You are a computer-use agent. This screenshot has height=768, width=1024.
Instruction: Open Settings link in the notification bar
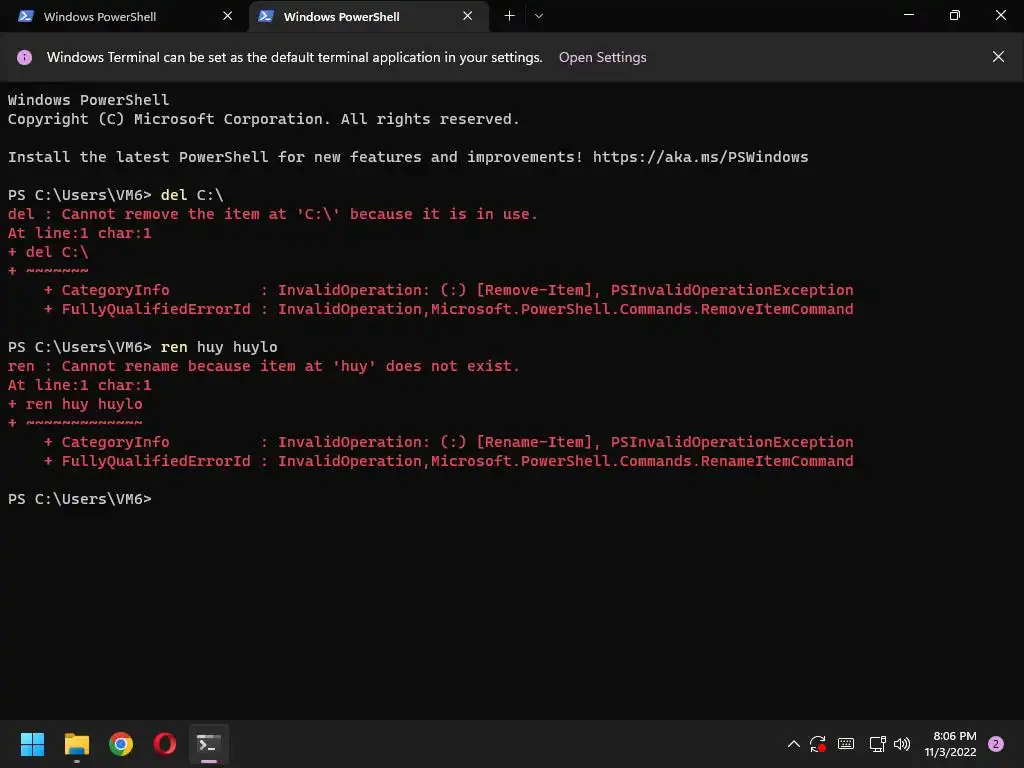[602, 57]
